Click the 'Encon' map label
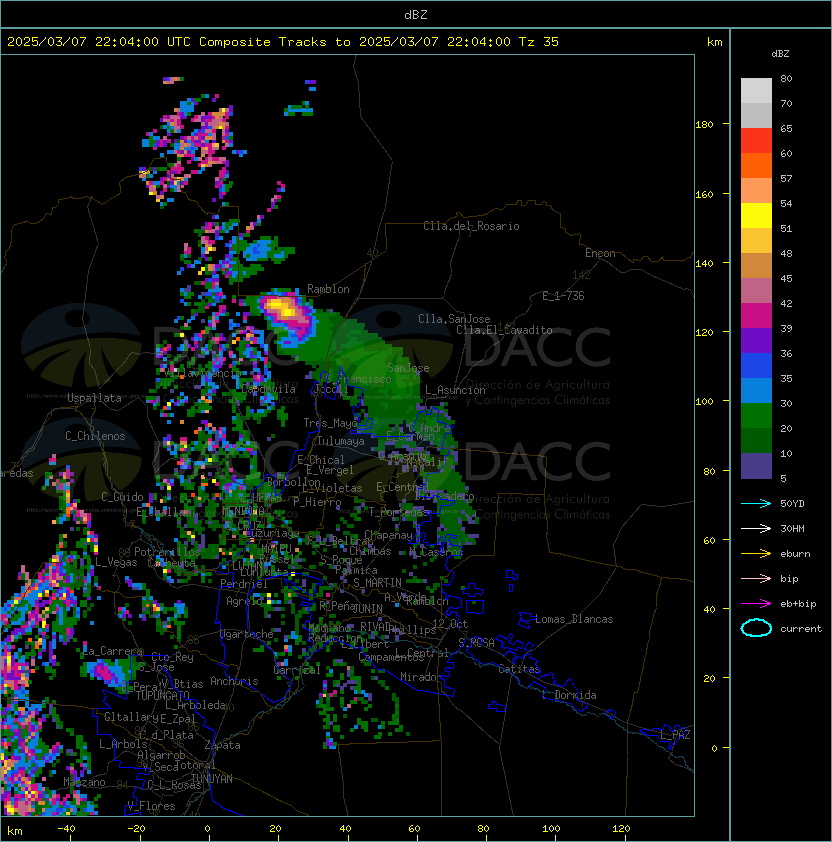The width and height of the screenshot is (832, 842). (600, 253)
